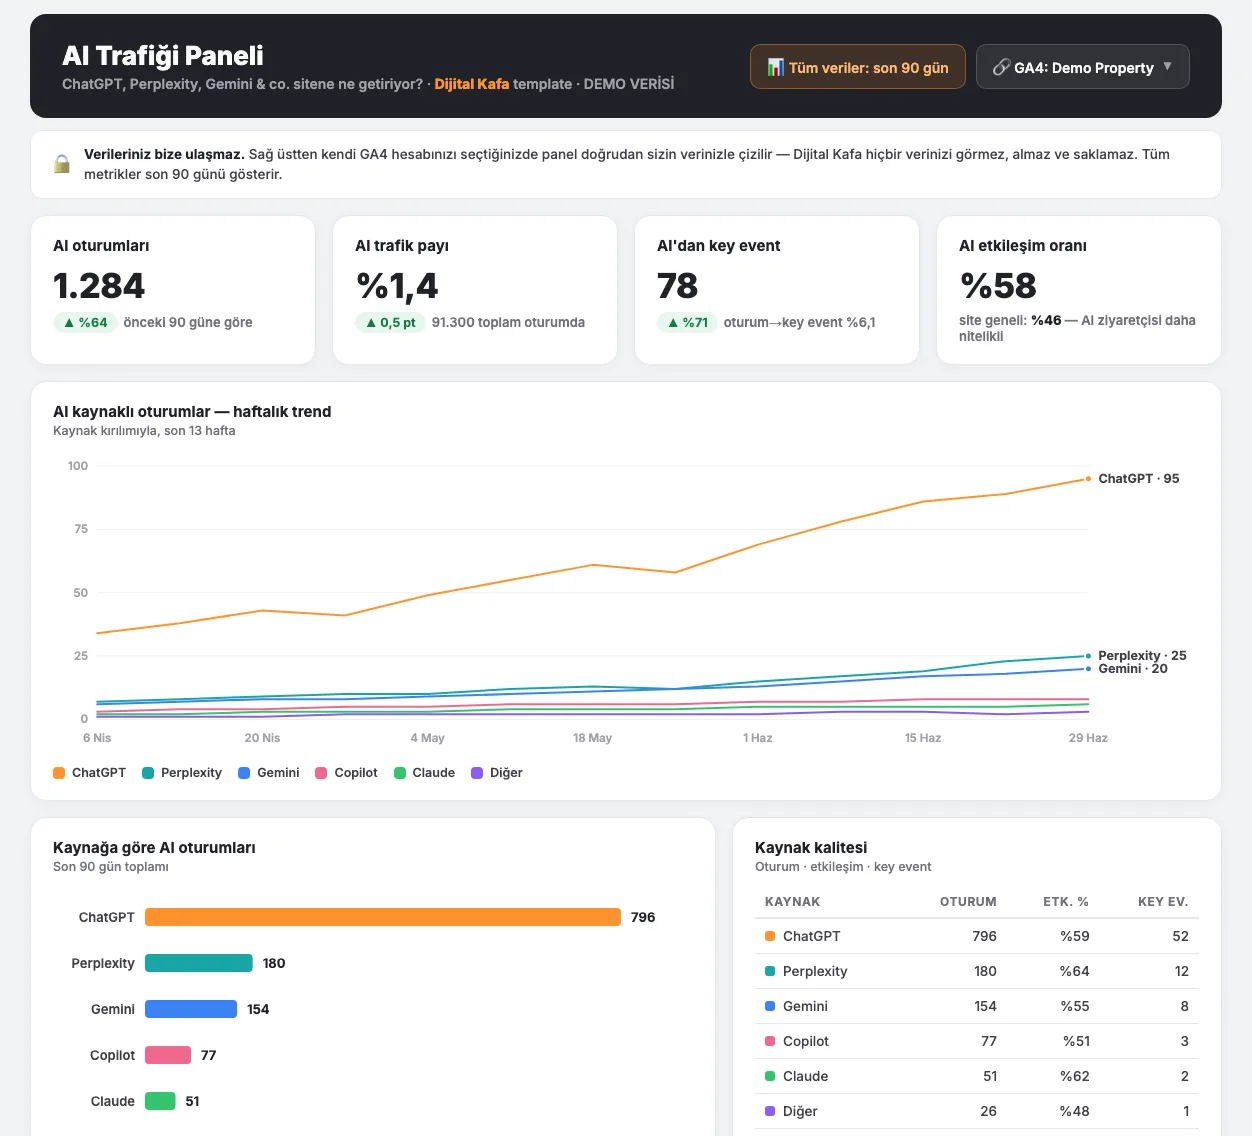Click the 'Gemini · 20' line end label
Screen dimensions: 1252x1136
1132,669
